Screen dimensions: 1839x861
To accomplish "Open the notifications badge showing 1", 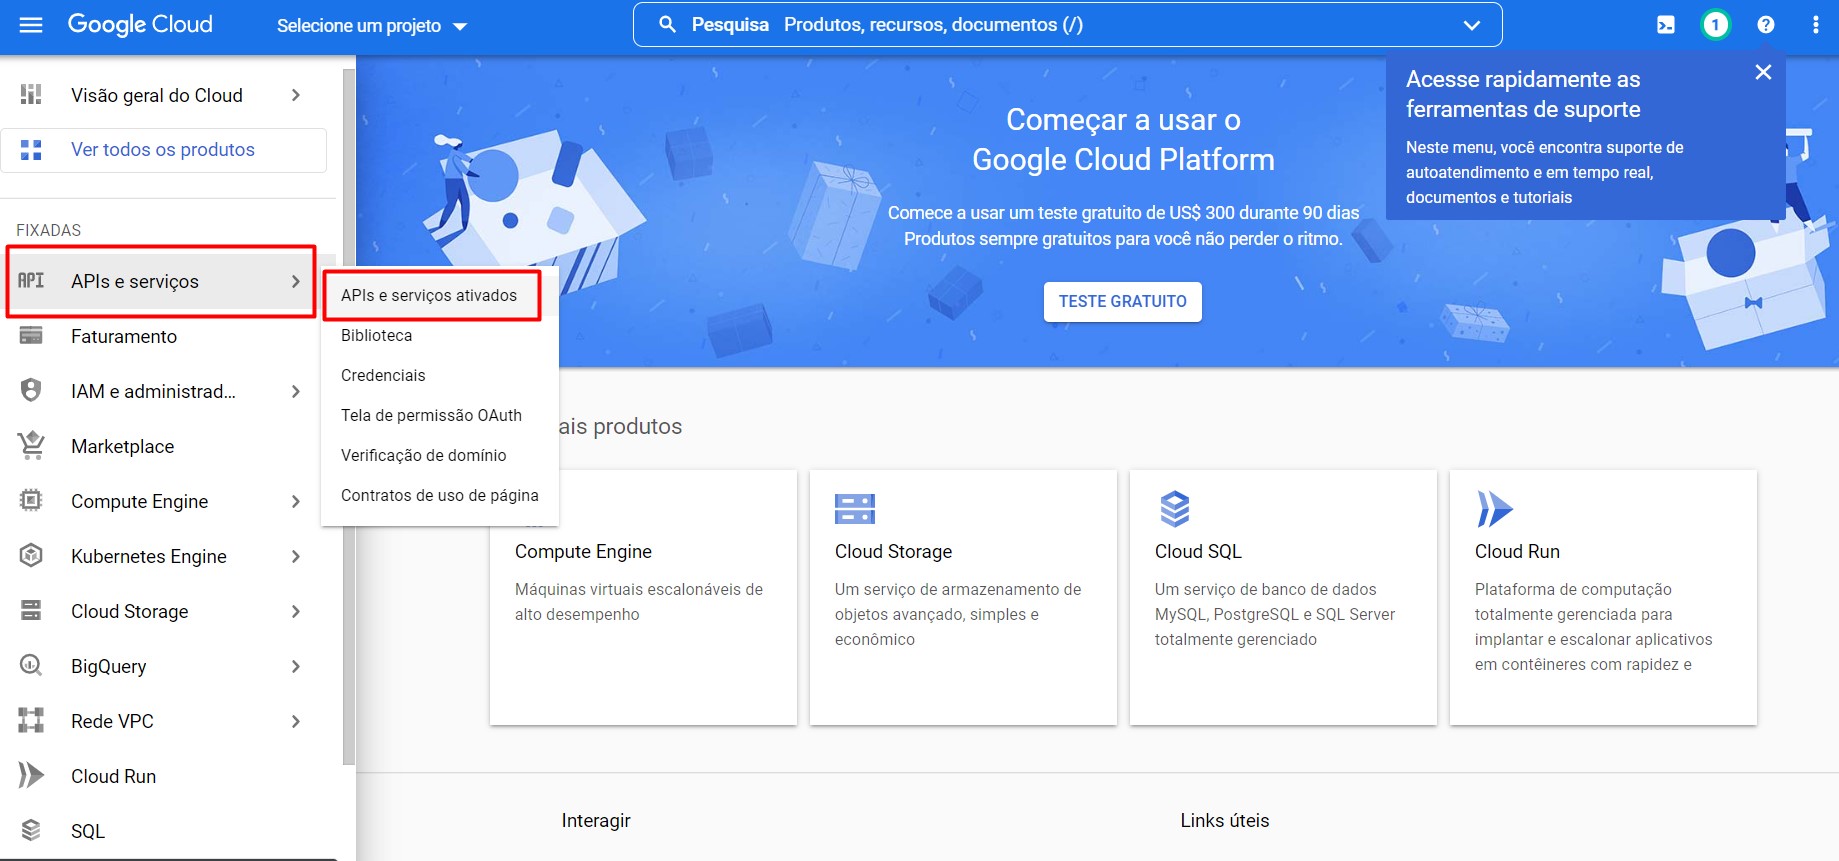I will (x=1716, y=25).
